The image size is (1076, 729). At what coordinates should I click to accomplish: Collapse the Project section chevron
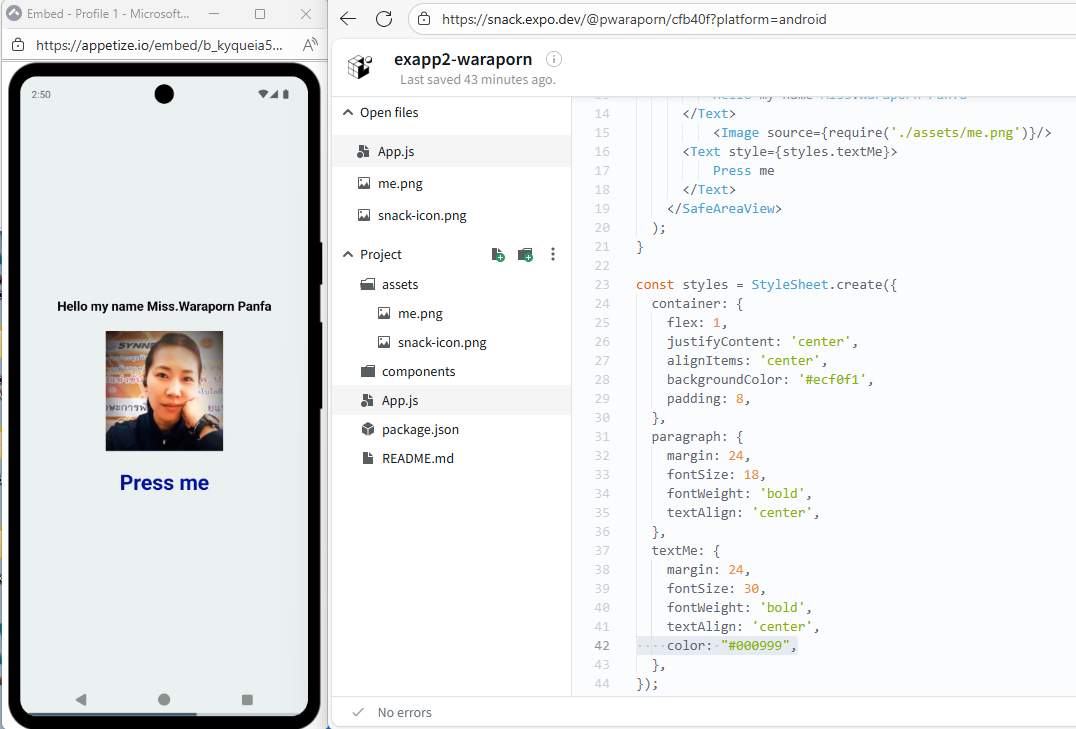coord(347,255)
